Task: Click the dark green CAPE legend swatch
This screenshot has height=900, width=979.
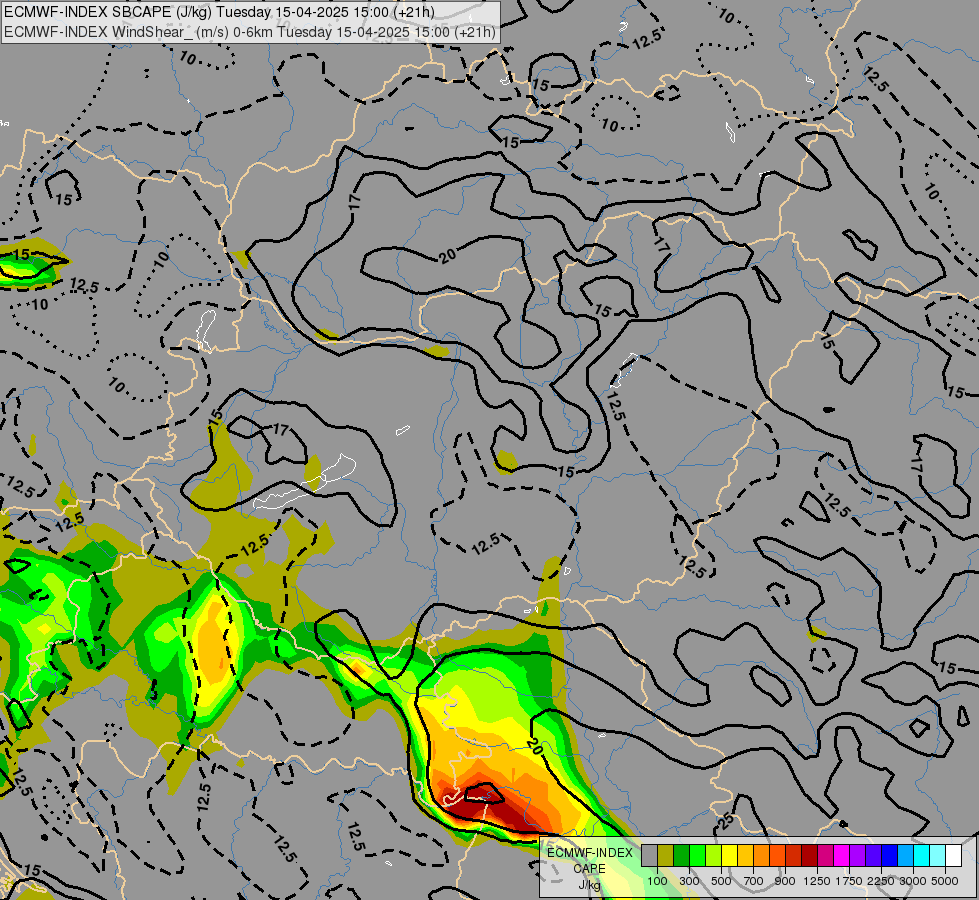Action: 681,855
